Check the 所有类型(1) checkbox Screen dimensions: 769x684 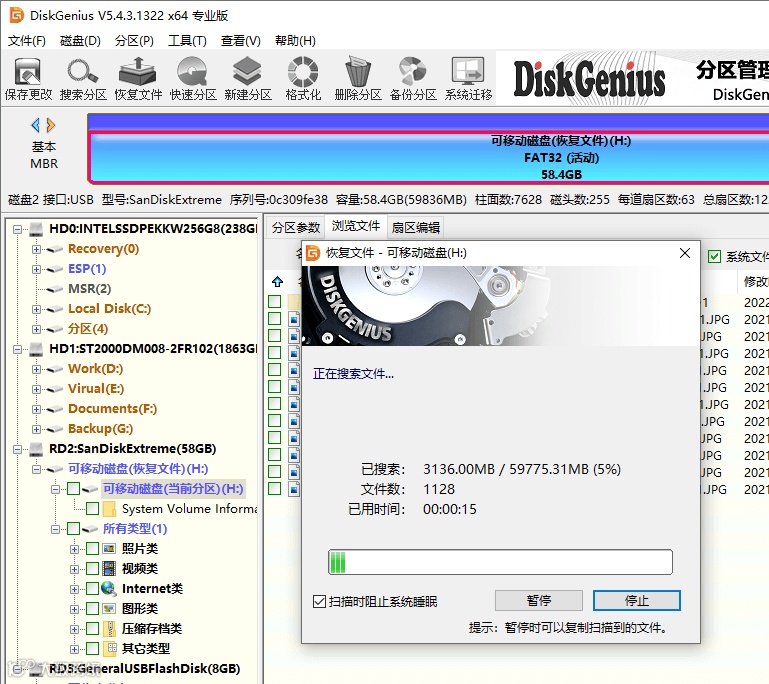coord(74,529)
